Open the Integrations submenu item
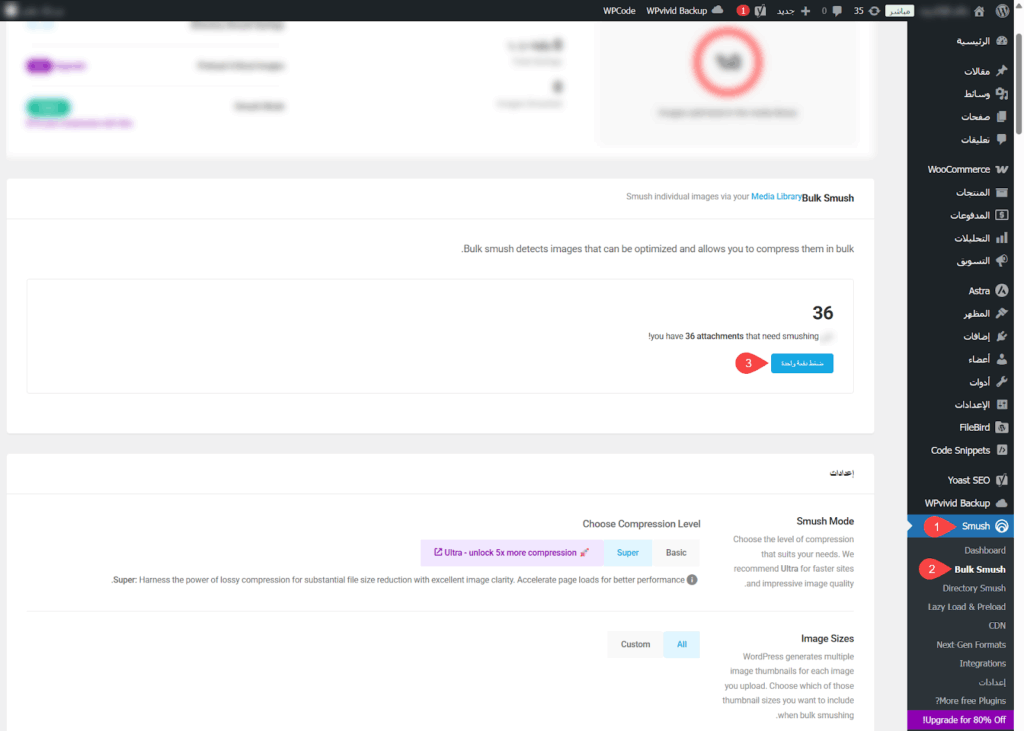This screenshot has width=1024, height=731. 982,664
